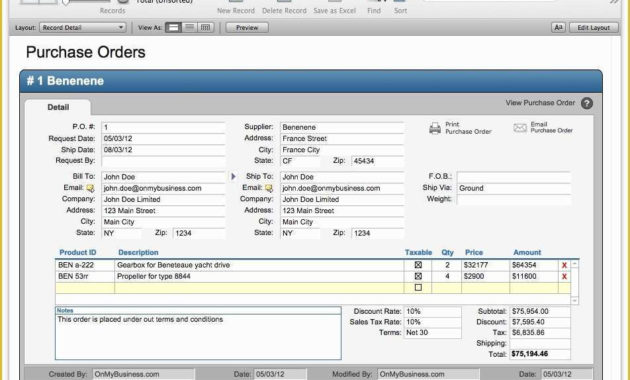Click the Preview button
Viewport: 630px width, 380px height.
[247, 27]
